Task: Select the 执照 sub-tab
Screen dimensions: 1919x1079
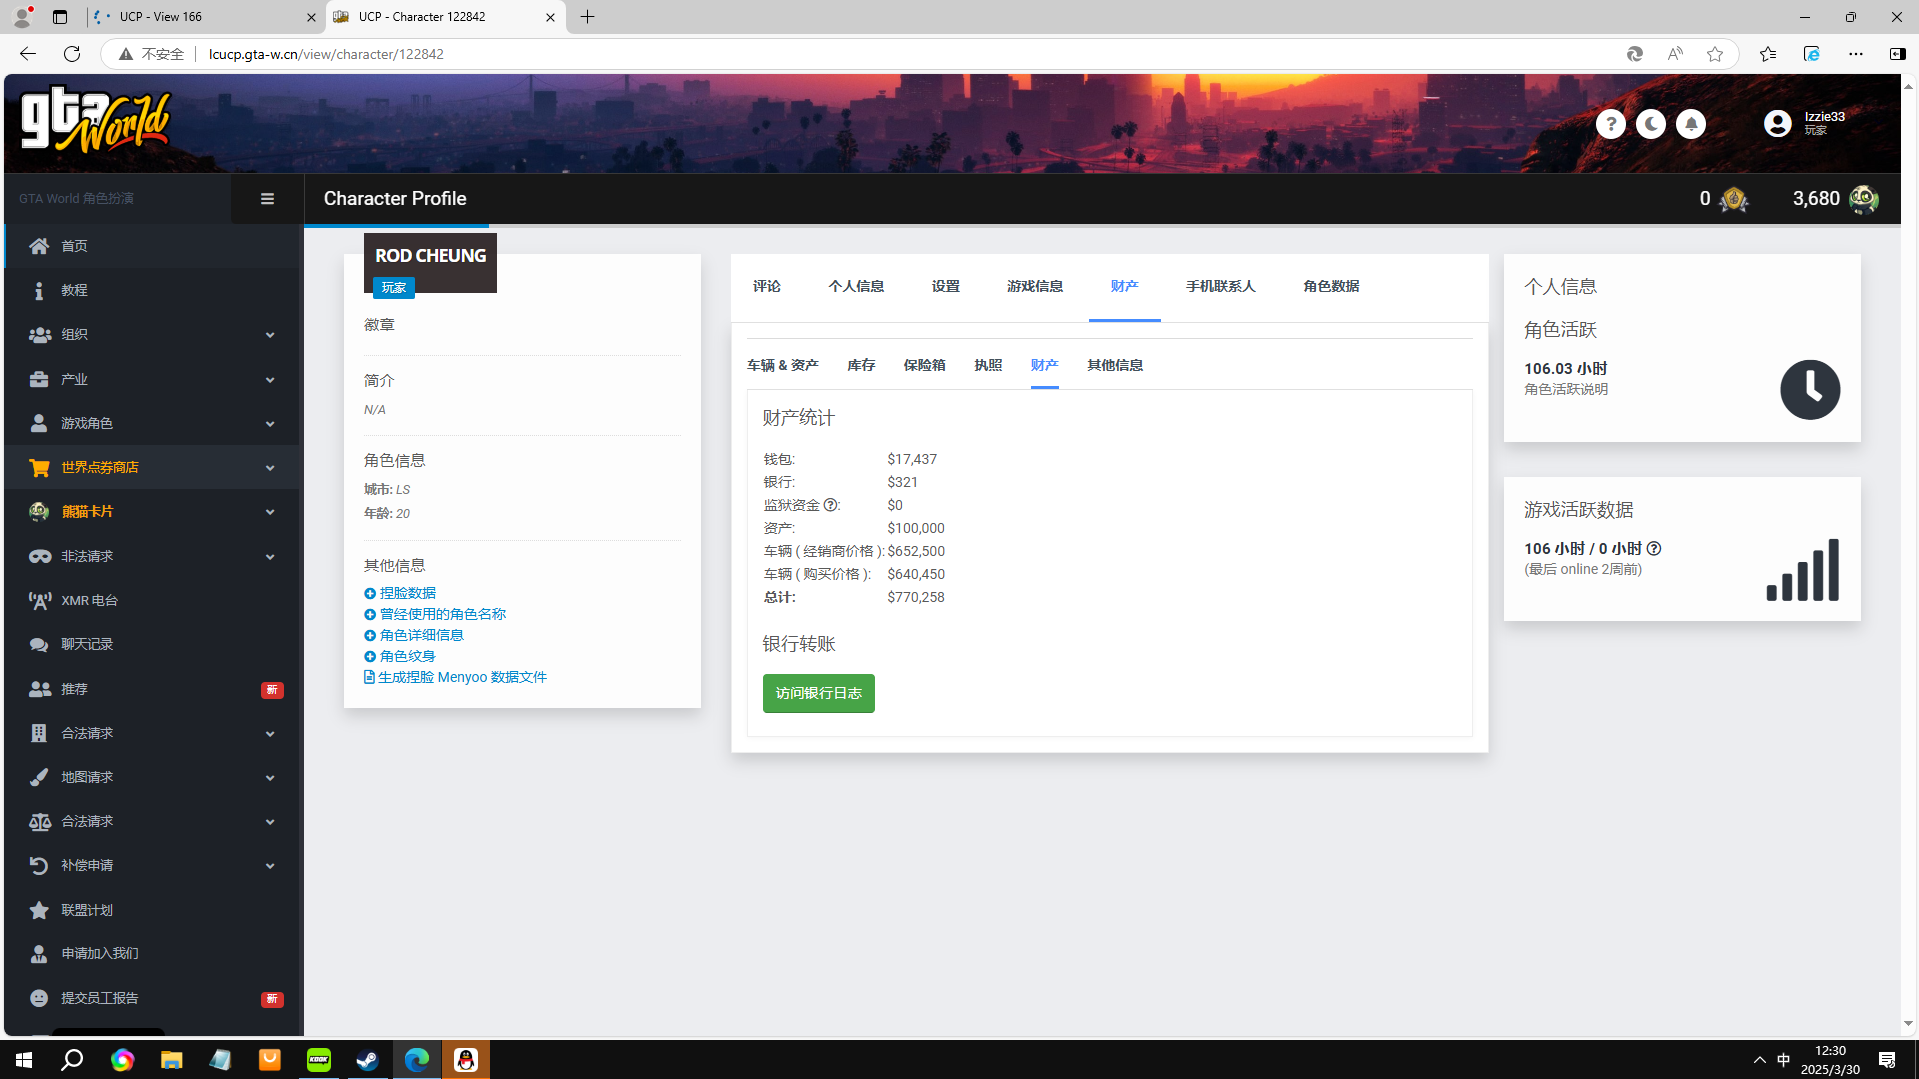Action: click(x=988, y=365)
